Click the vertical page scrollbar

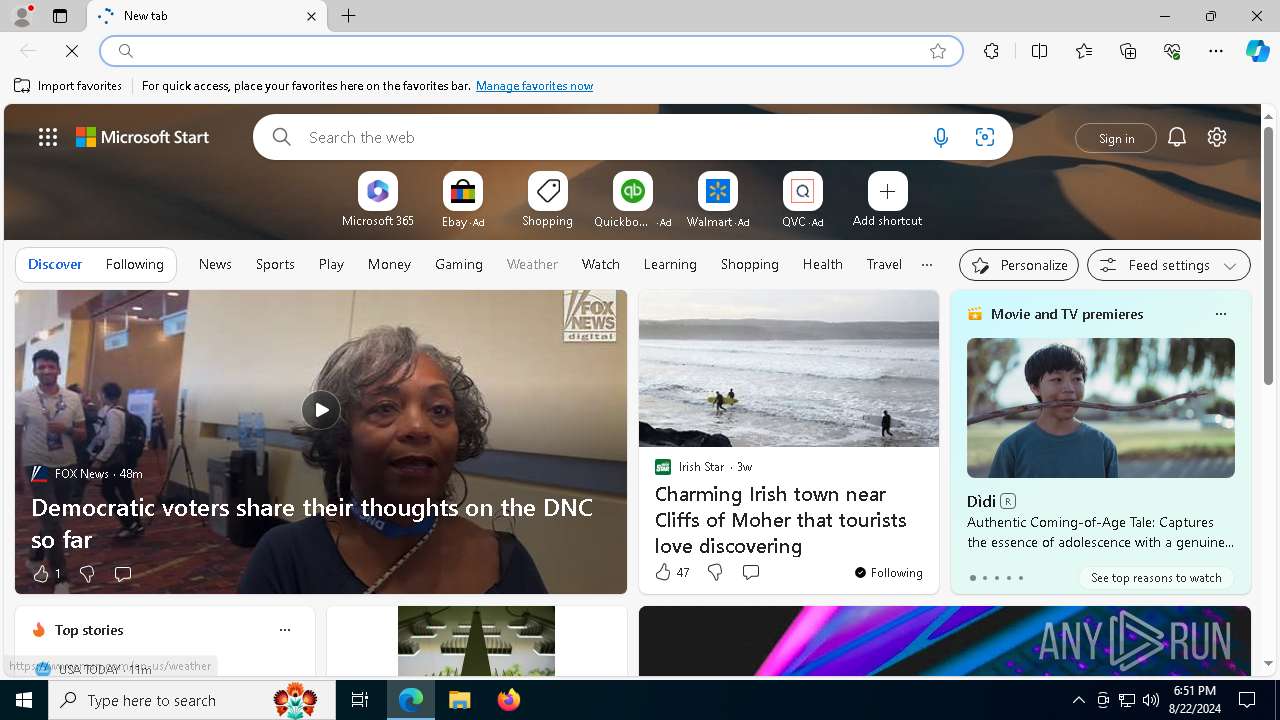click(1268, 256)
